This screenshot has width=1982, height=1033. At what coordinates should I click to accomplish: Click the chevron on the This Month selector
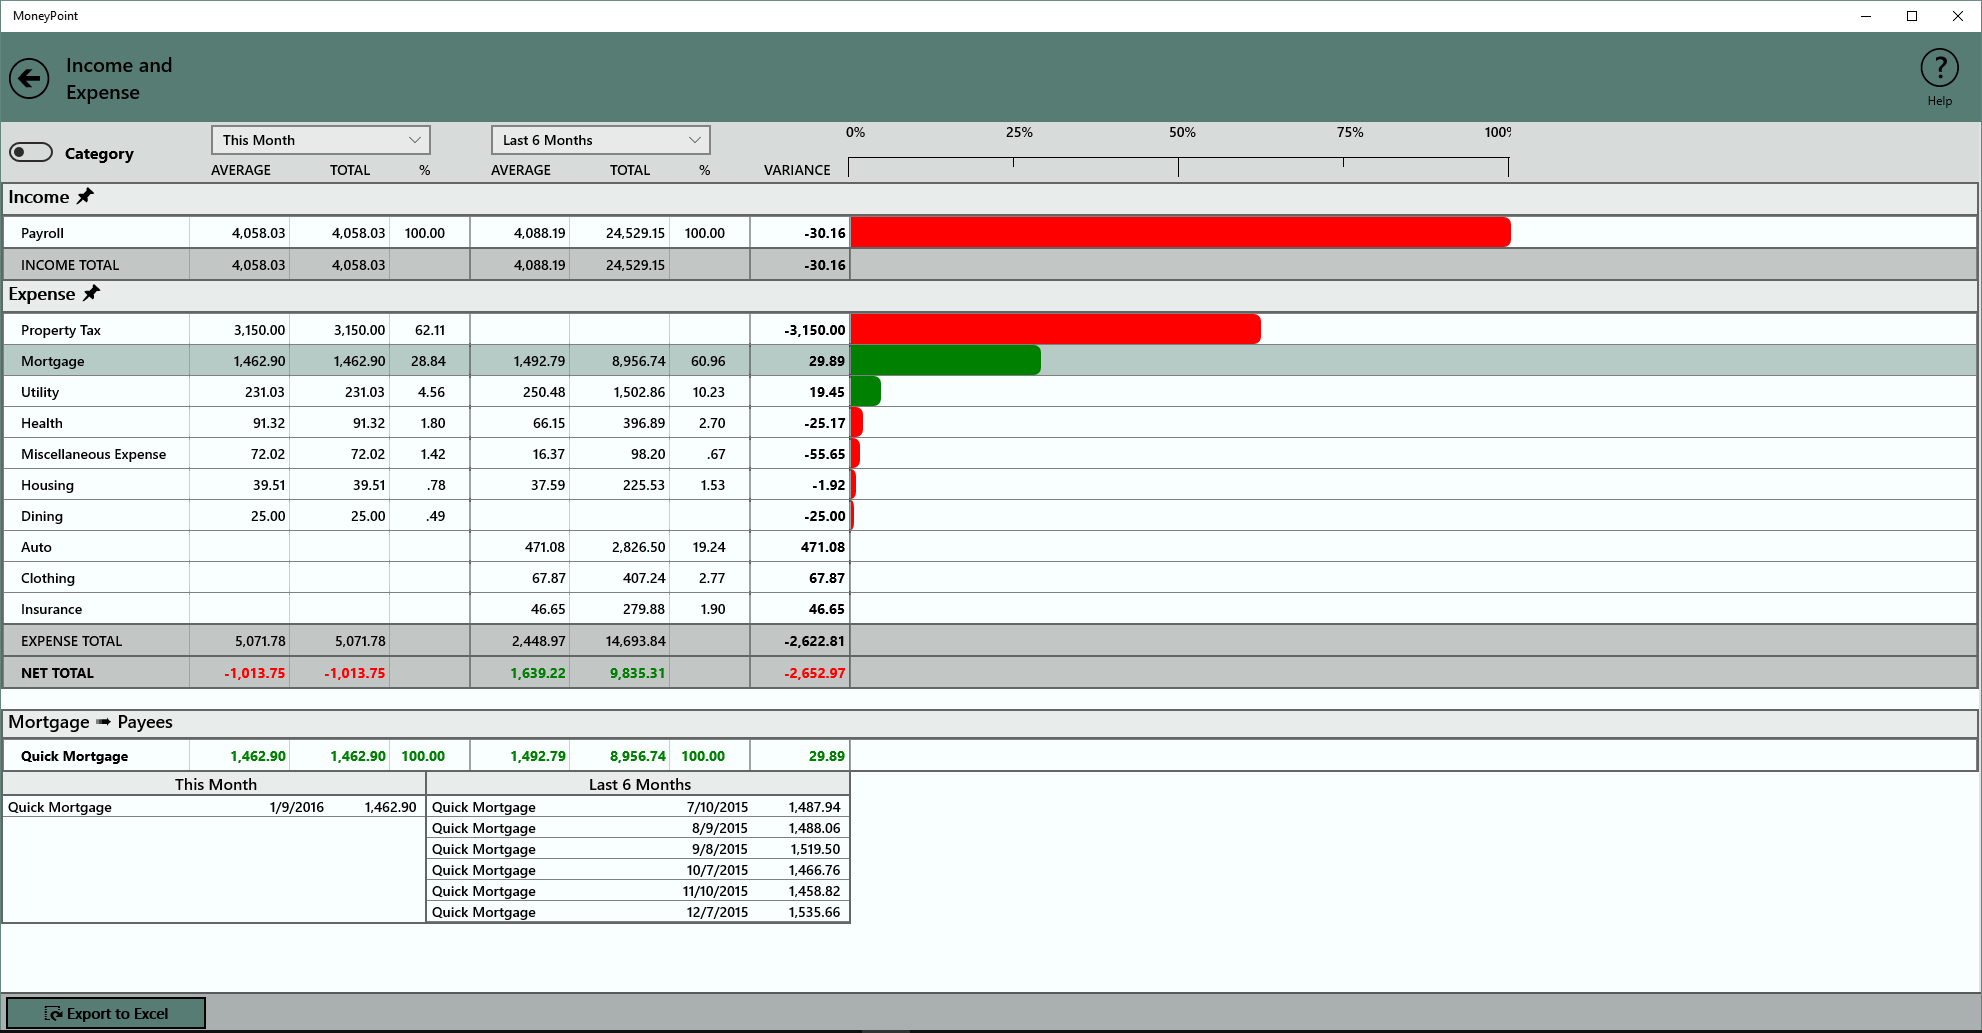pos(416,139)
